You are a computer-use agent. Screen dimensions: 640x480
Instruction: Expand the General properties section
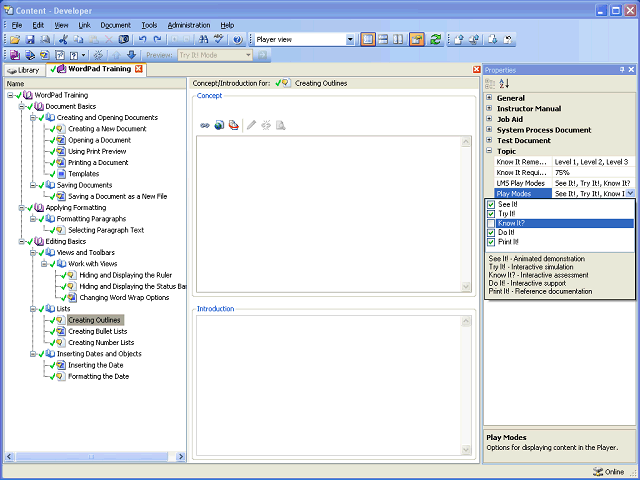[489, 98]
